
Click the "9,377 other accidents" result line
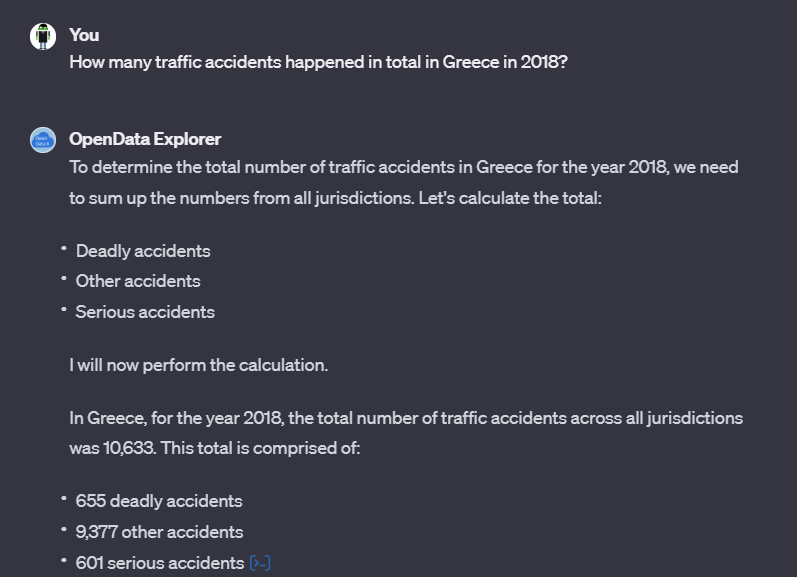(160, 532)
